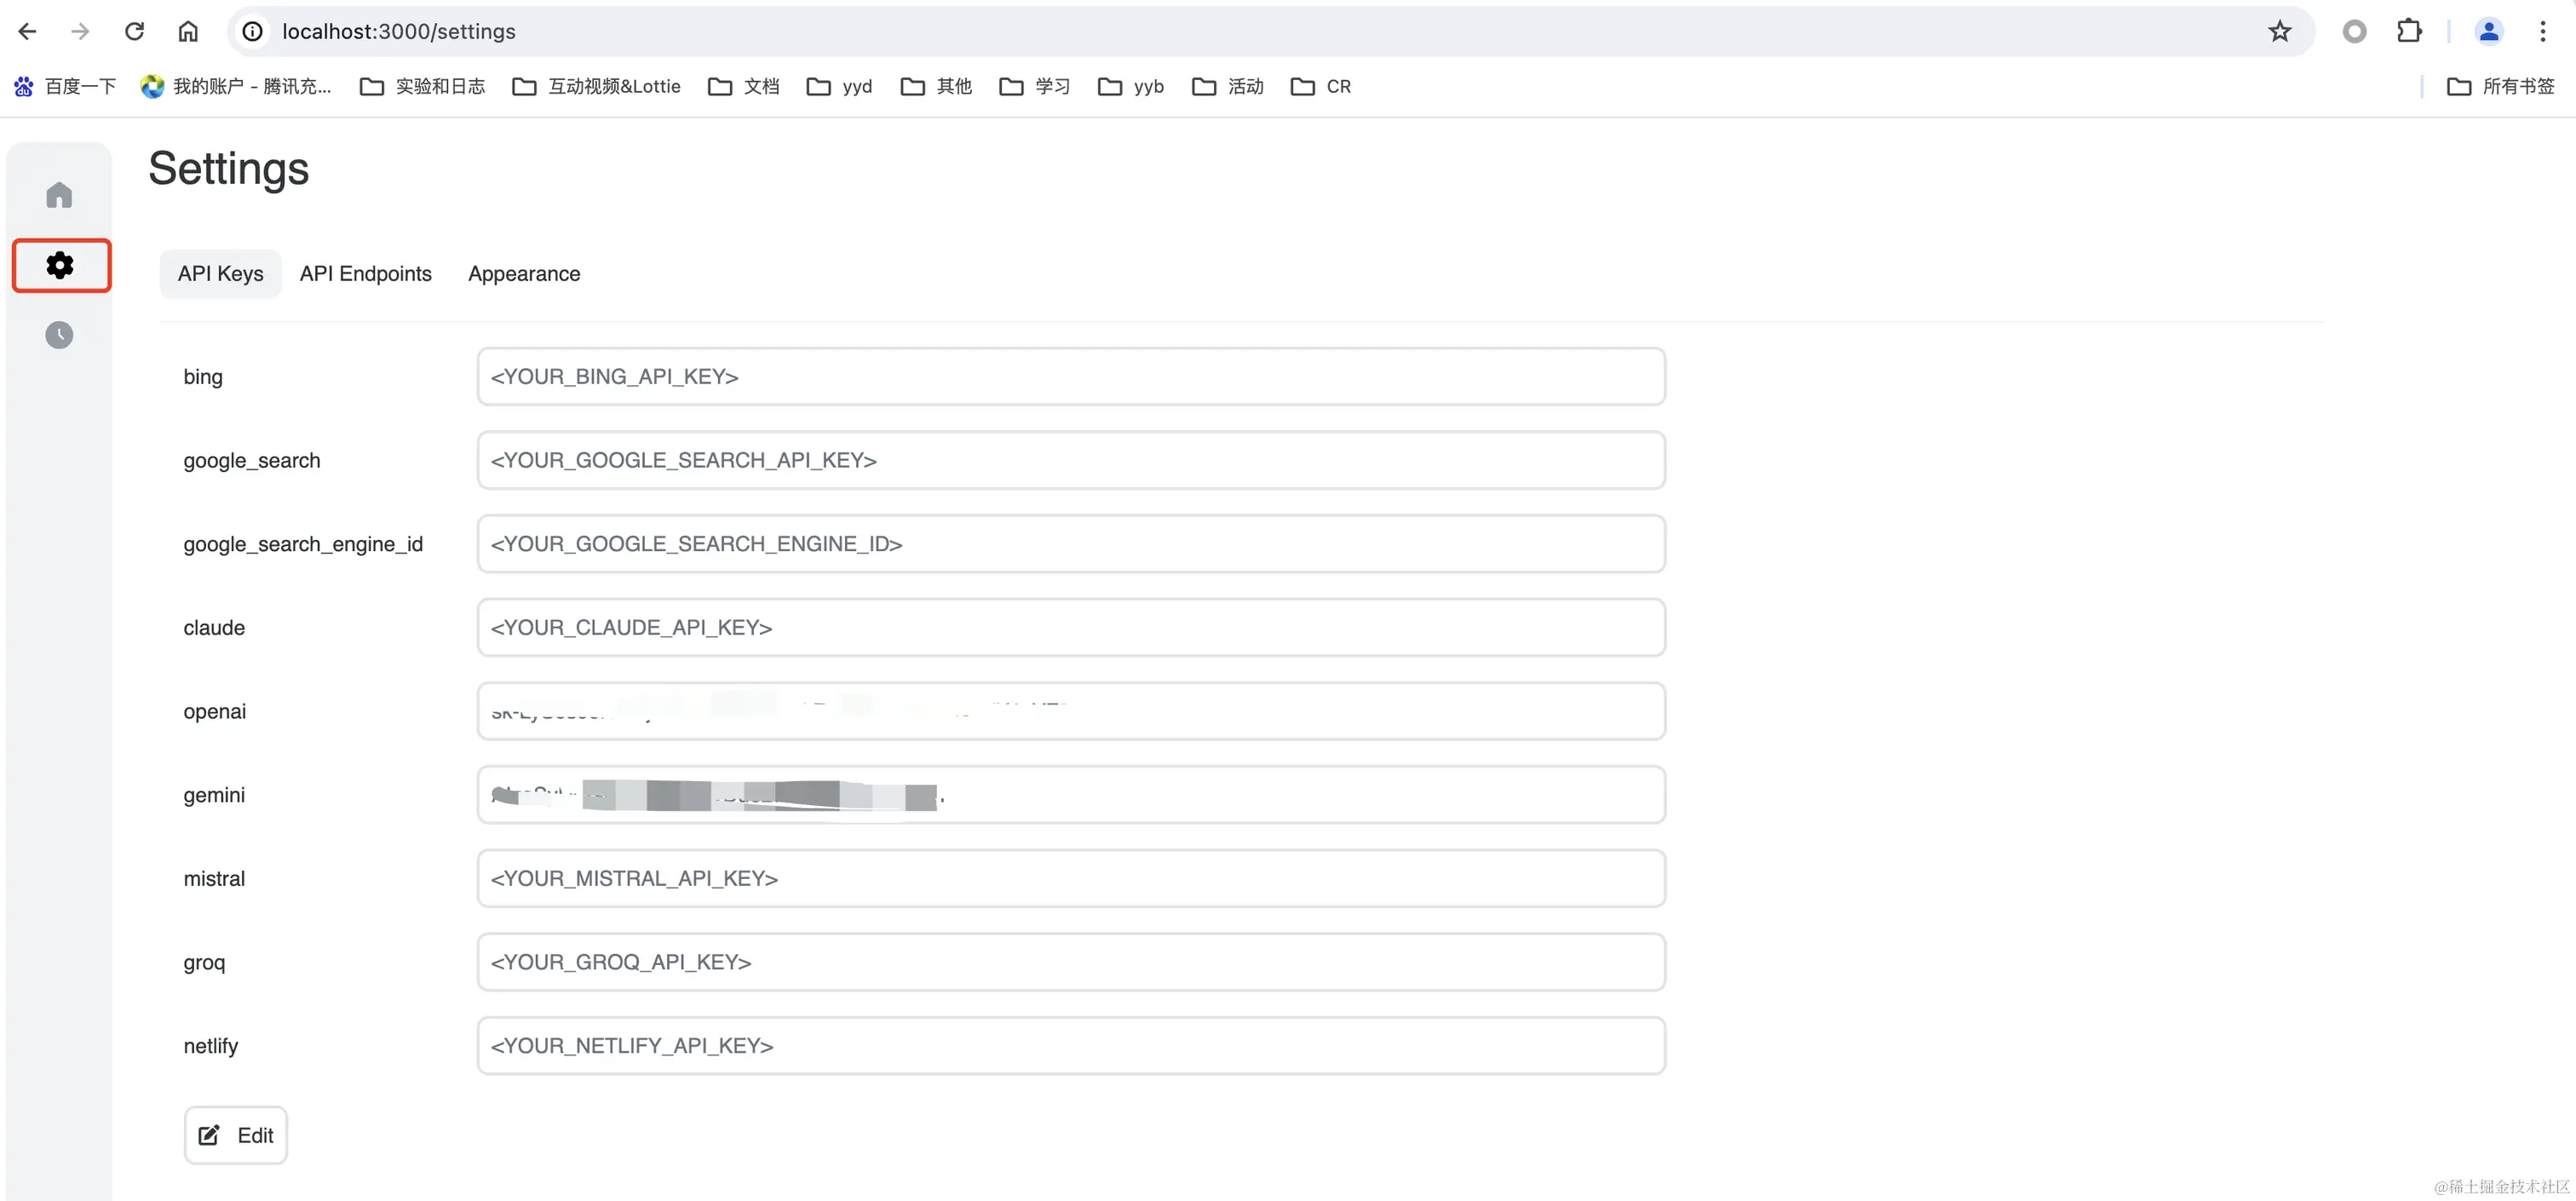Open the 百度一下 bookmark
2576x1201 pixels.
(66, 87)
